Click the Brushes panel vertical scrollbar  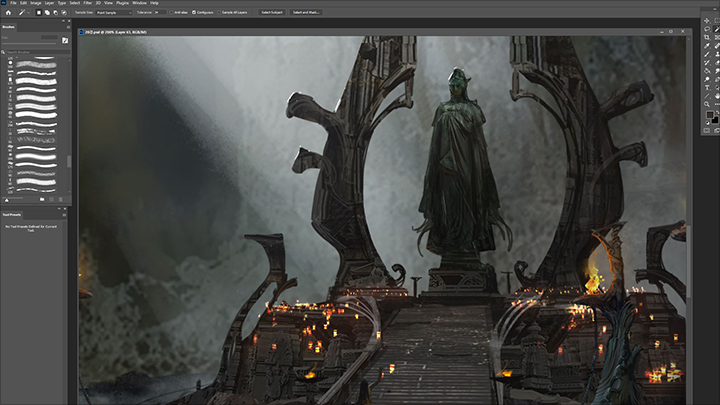69,161
